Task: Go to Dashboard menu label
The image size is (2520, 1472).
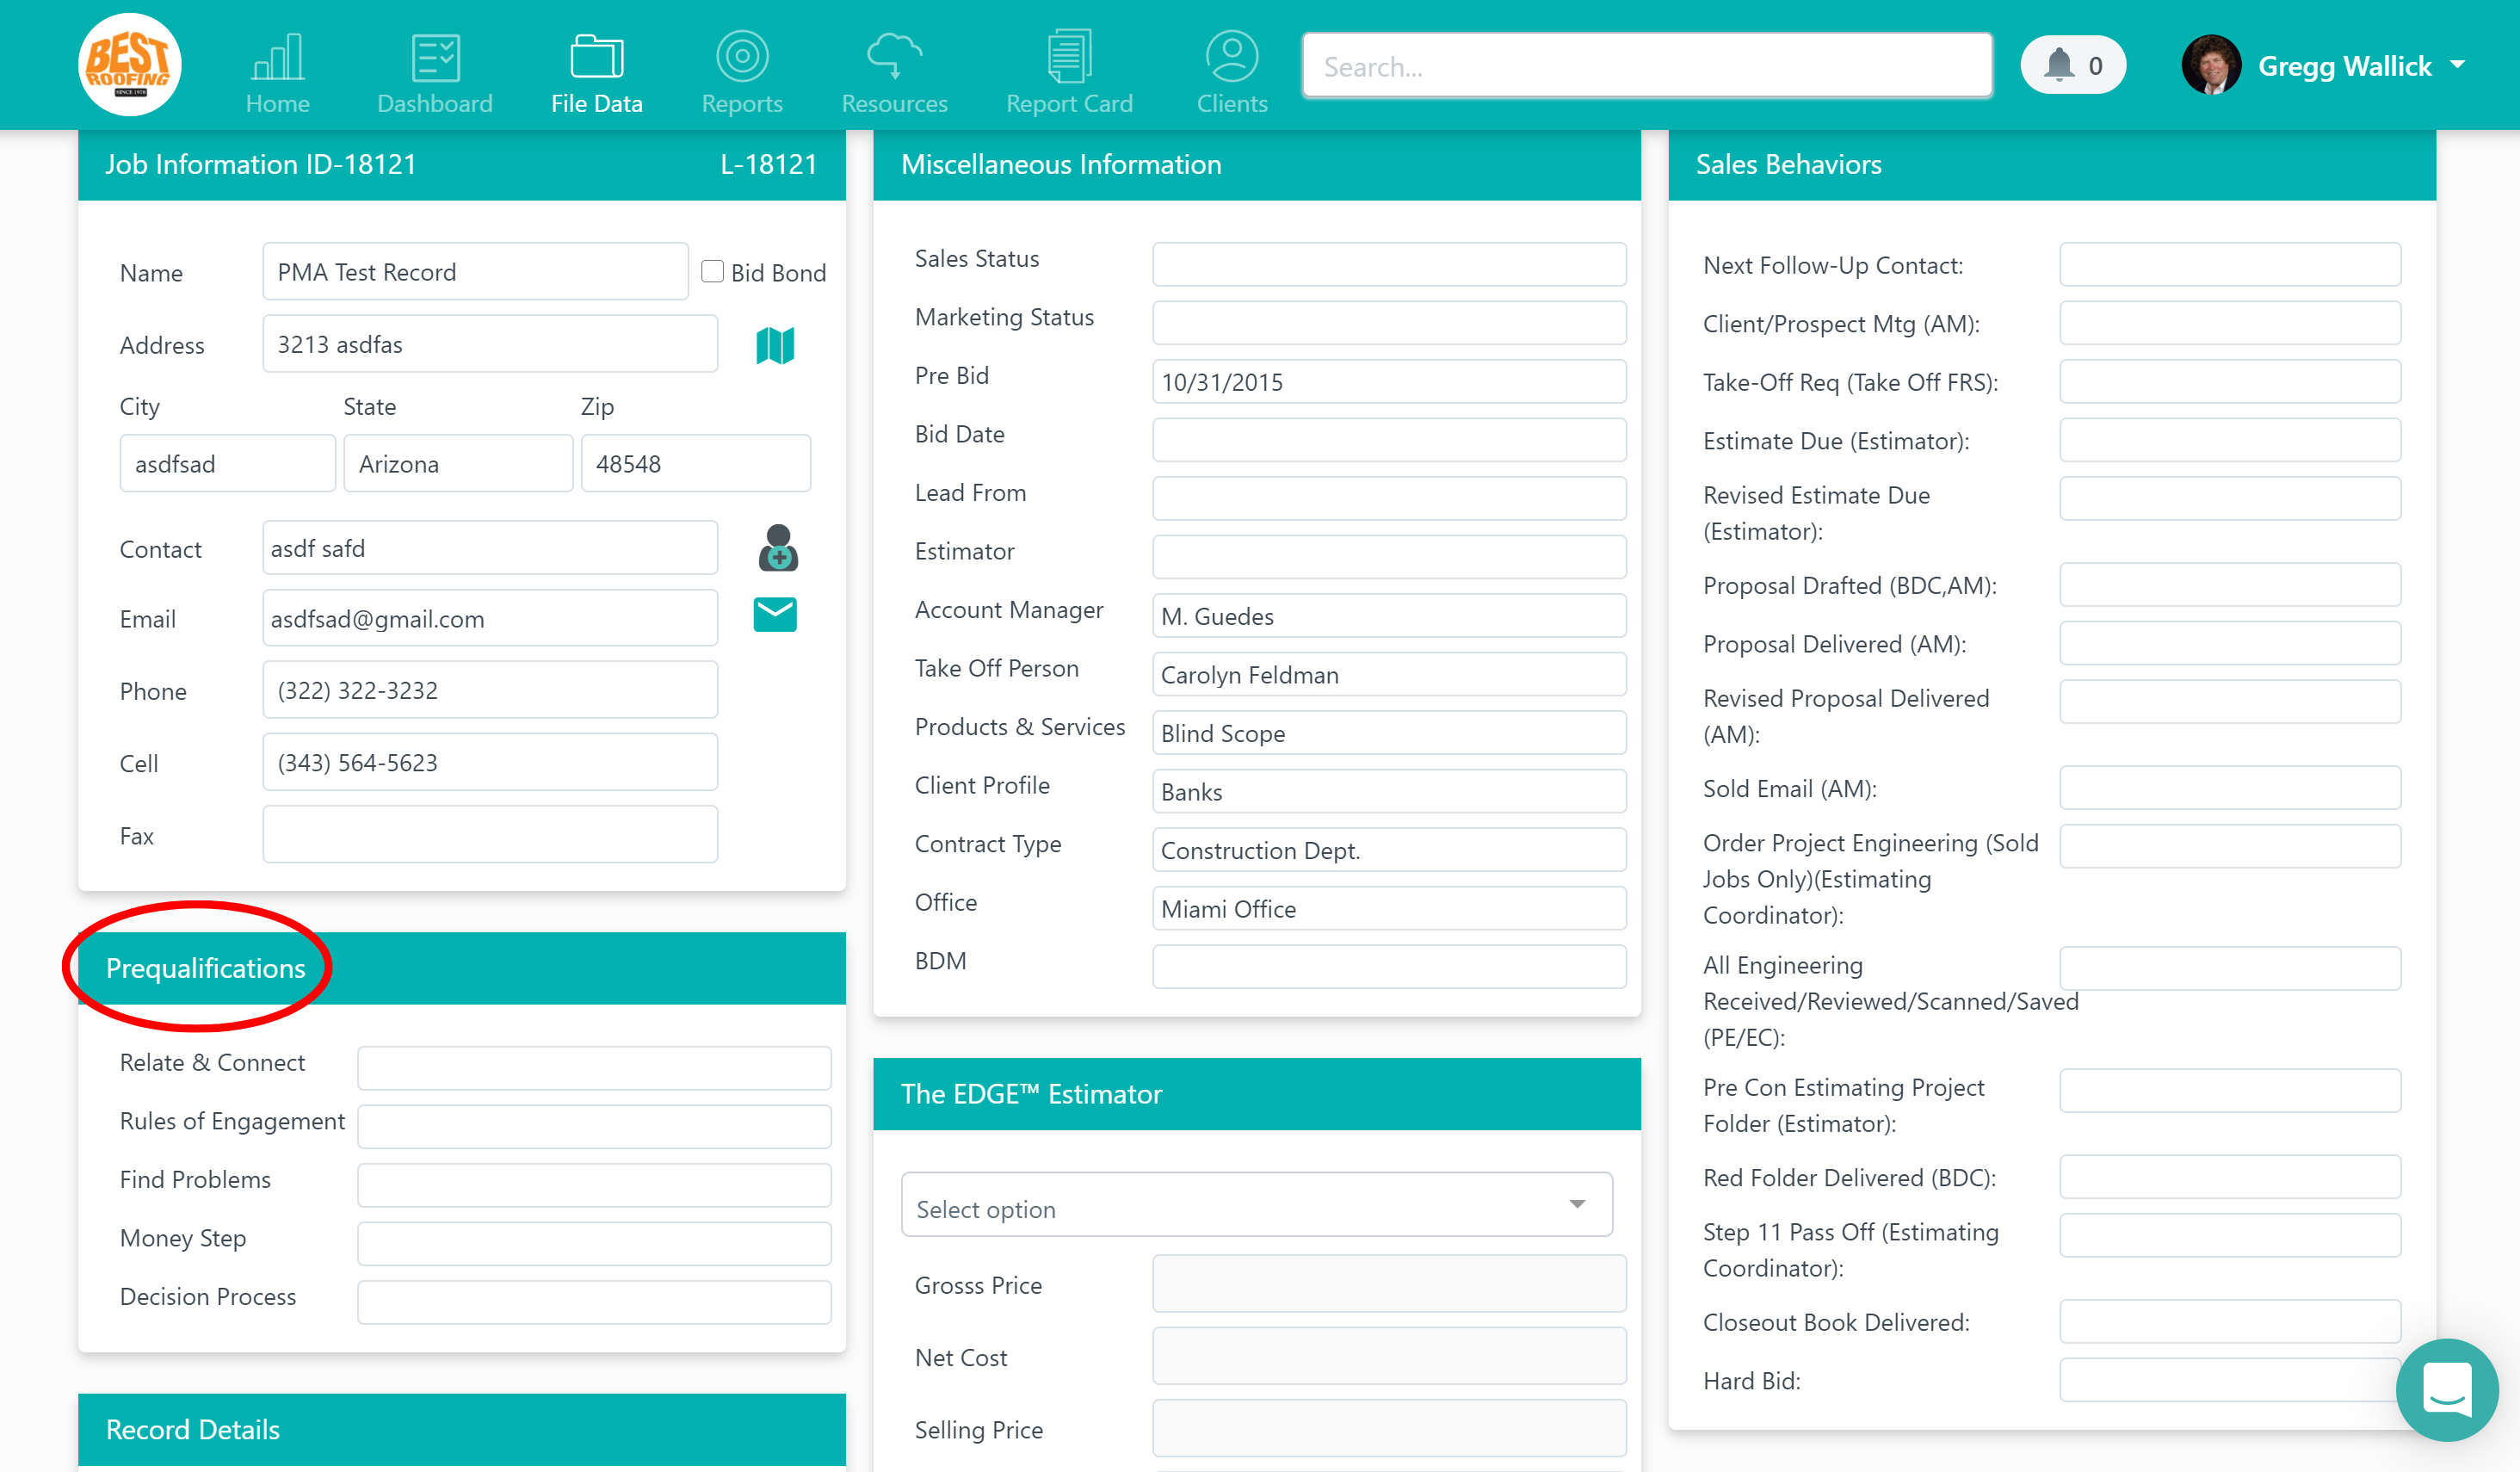Action: point(435,104)
